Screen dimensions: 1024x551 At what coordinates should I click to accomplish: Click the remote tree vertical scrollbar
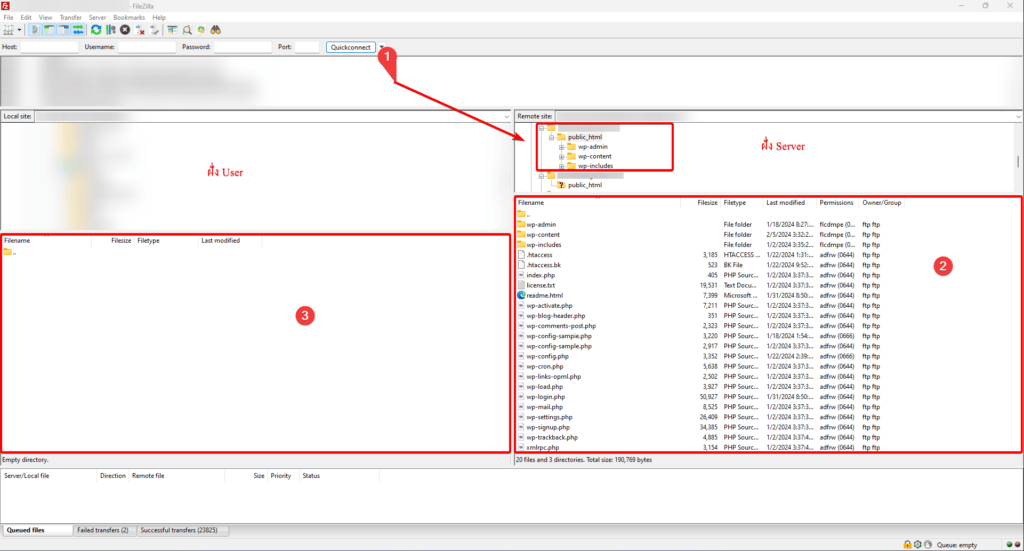[1018, 160]
